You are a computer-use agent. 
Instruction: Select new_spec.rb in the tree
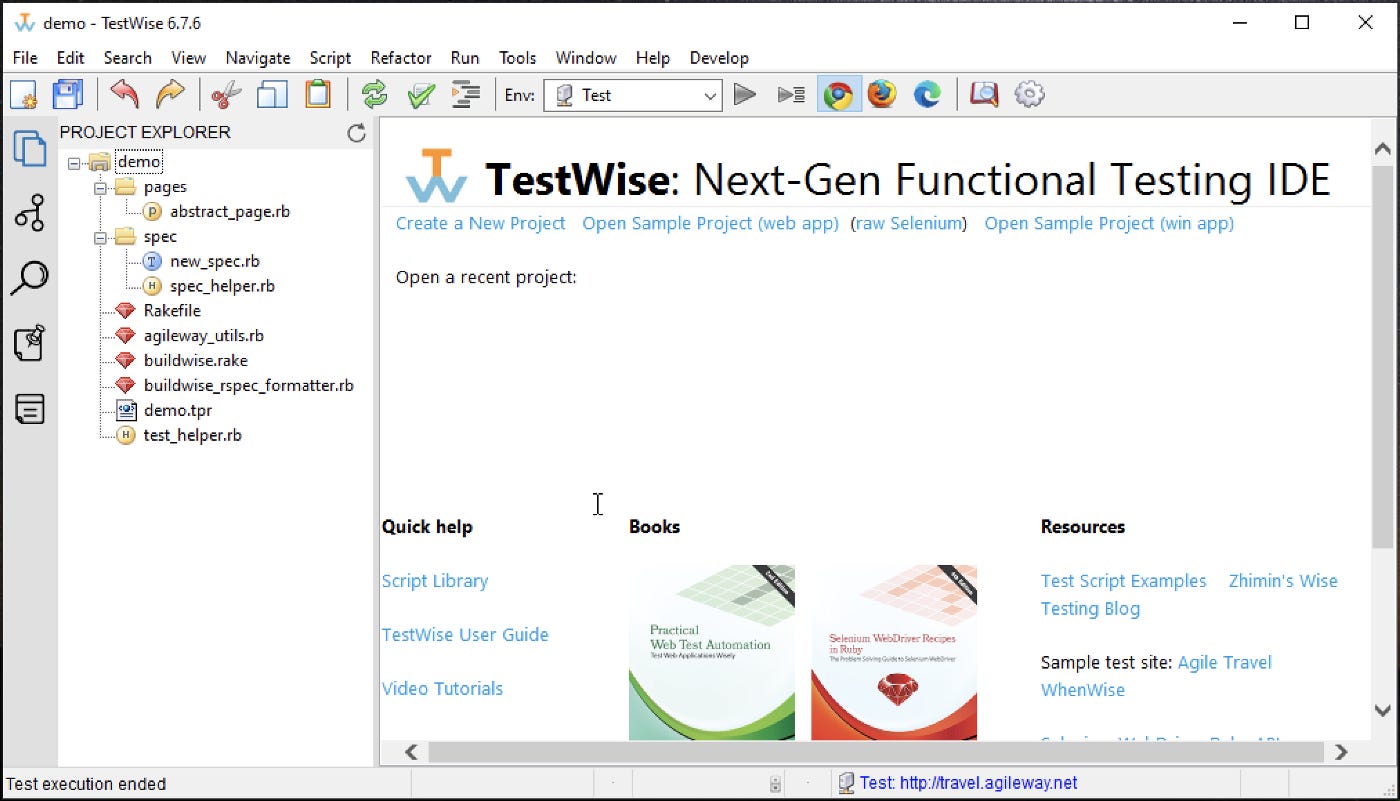tap(215, 261)
